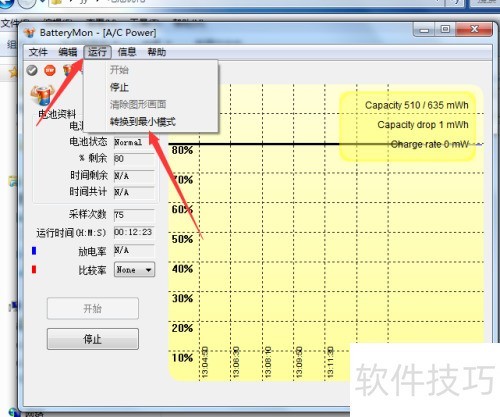Minimize the BatteryMon window

point(424,30)
